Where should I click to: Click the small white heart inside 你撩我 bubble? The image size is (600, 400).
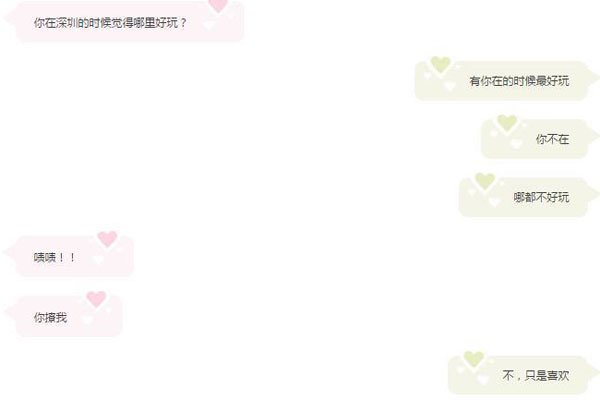[87, 320]
